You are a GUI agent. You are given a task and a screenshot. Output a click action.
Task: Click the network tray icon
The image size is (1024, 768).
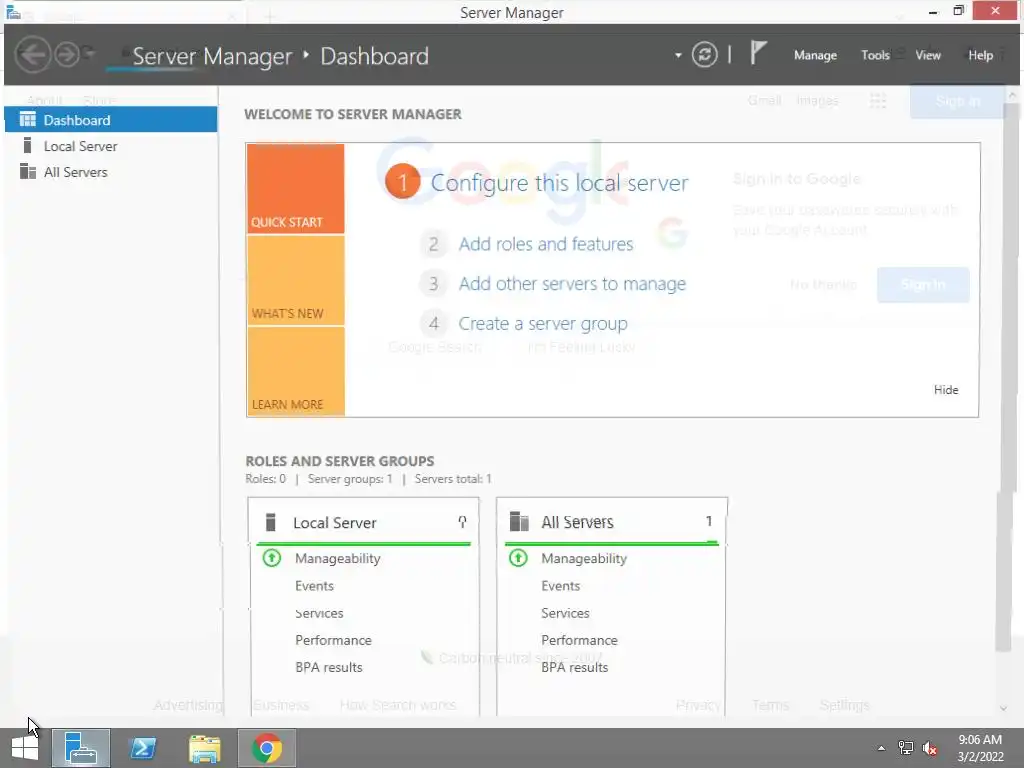tap(906, 748)
